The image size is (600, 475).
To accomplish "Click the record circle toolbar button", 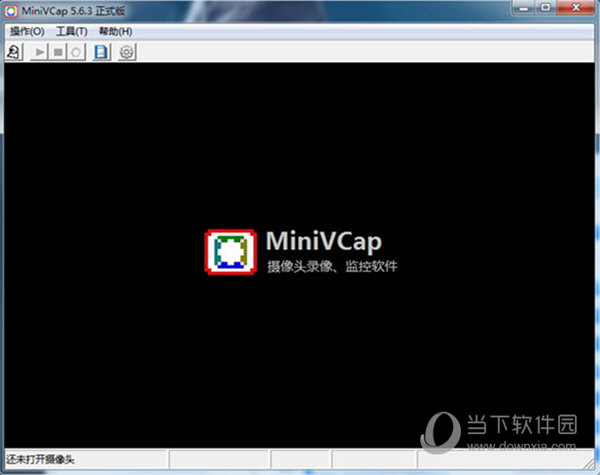I will [x=76, y=52].
